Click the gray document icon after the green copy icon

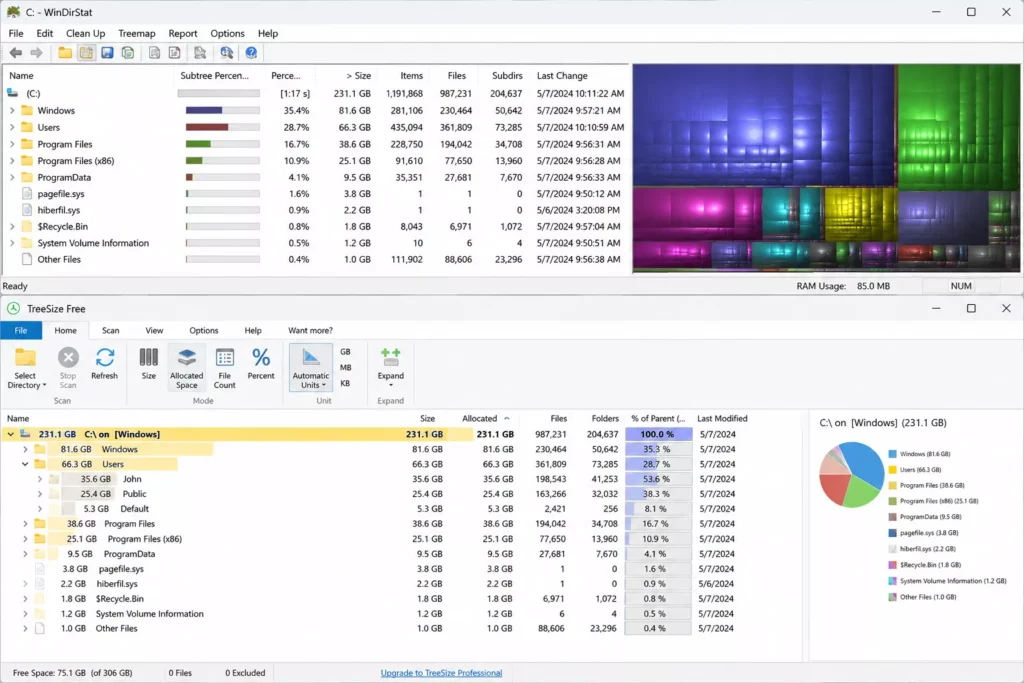tap(154, 53)
